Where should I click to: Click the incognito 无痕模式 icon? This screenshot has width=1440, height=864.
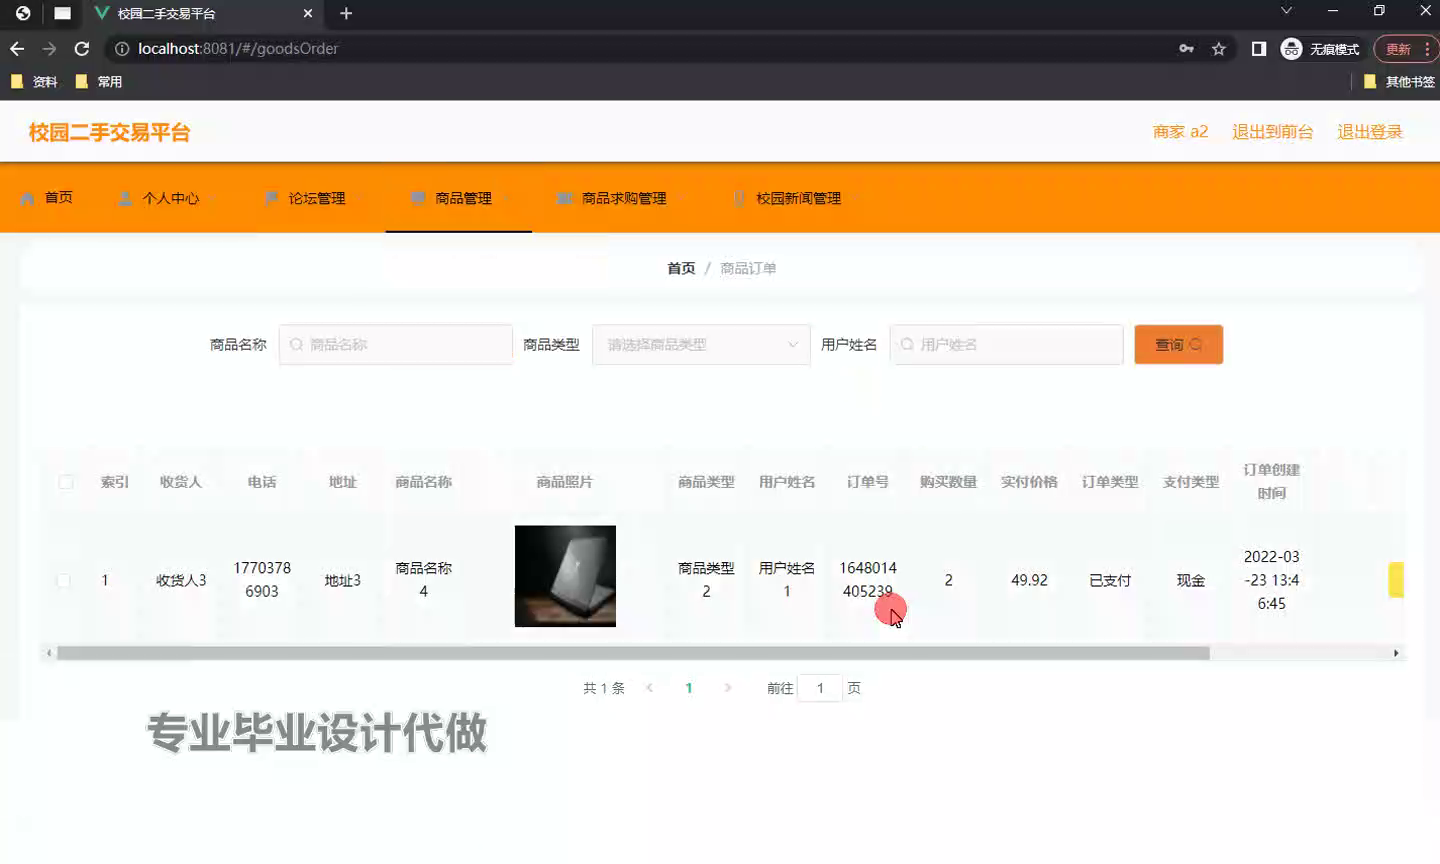(x=1320, y=48)
